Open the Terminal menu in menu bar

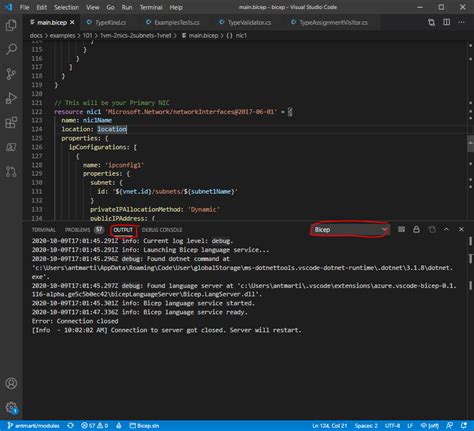(x=151, y=7)
